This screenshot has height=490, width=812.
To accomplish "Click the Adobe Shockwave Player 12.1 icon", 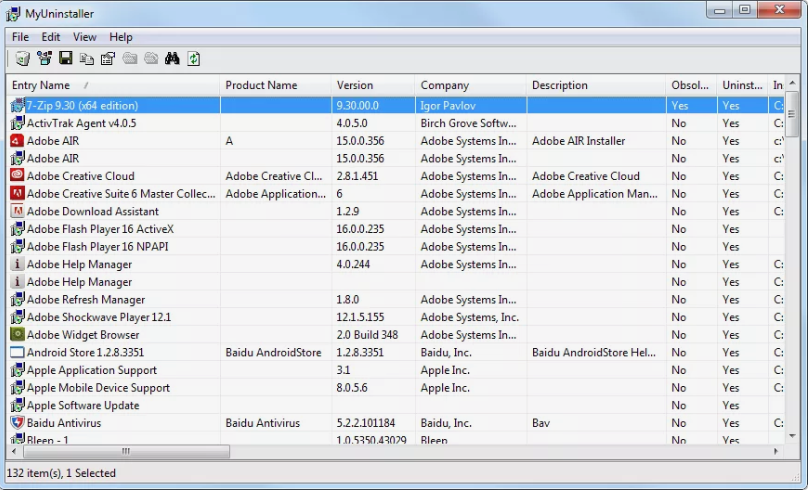I will coord(17,317).
